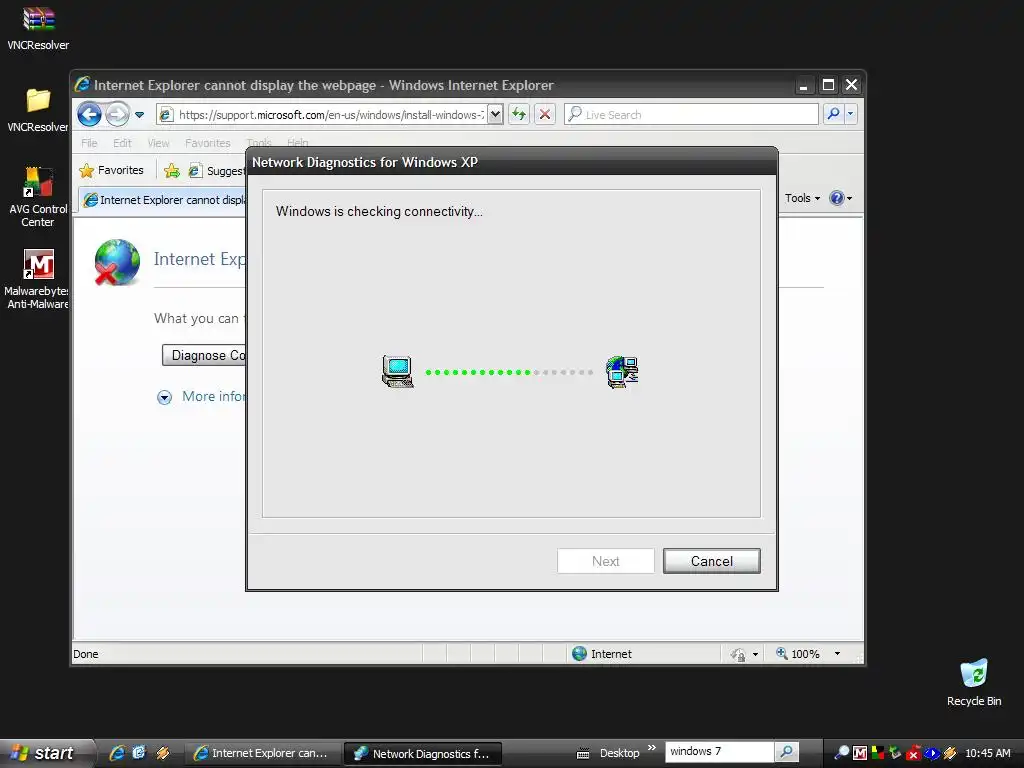Click the clock showing 10:45 AM

click(987, 753)
